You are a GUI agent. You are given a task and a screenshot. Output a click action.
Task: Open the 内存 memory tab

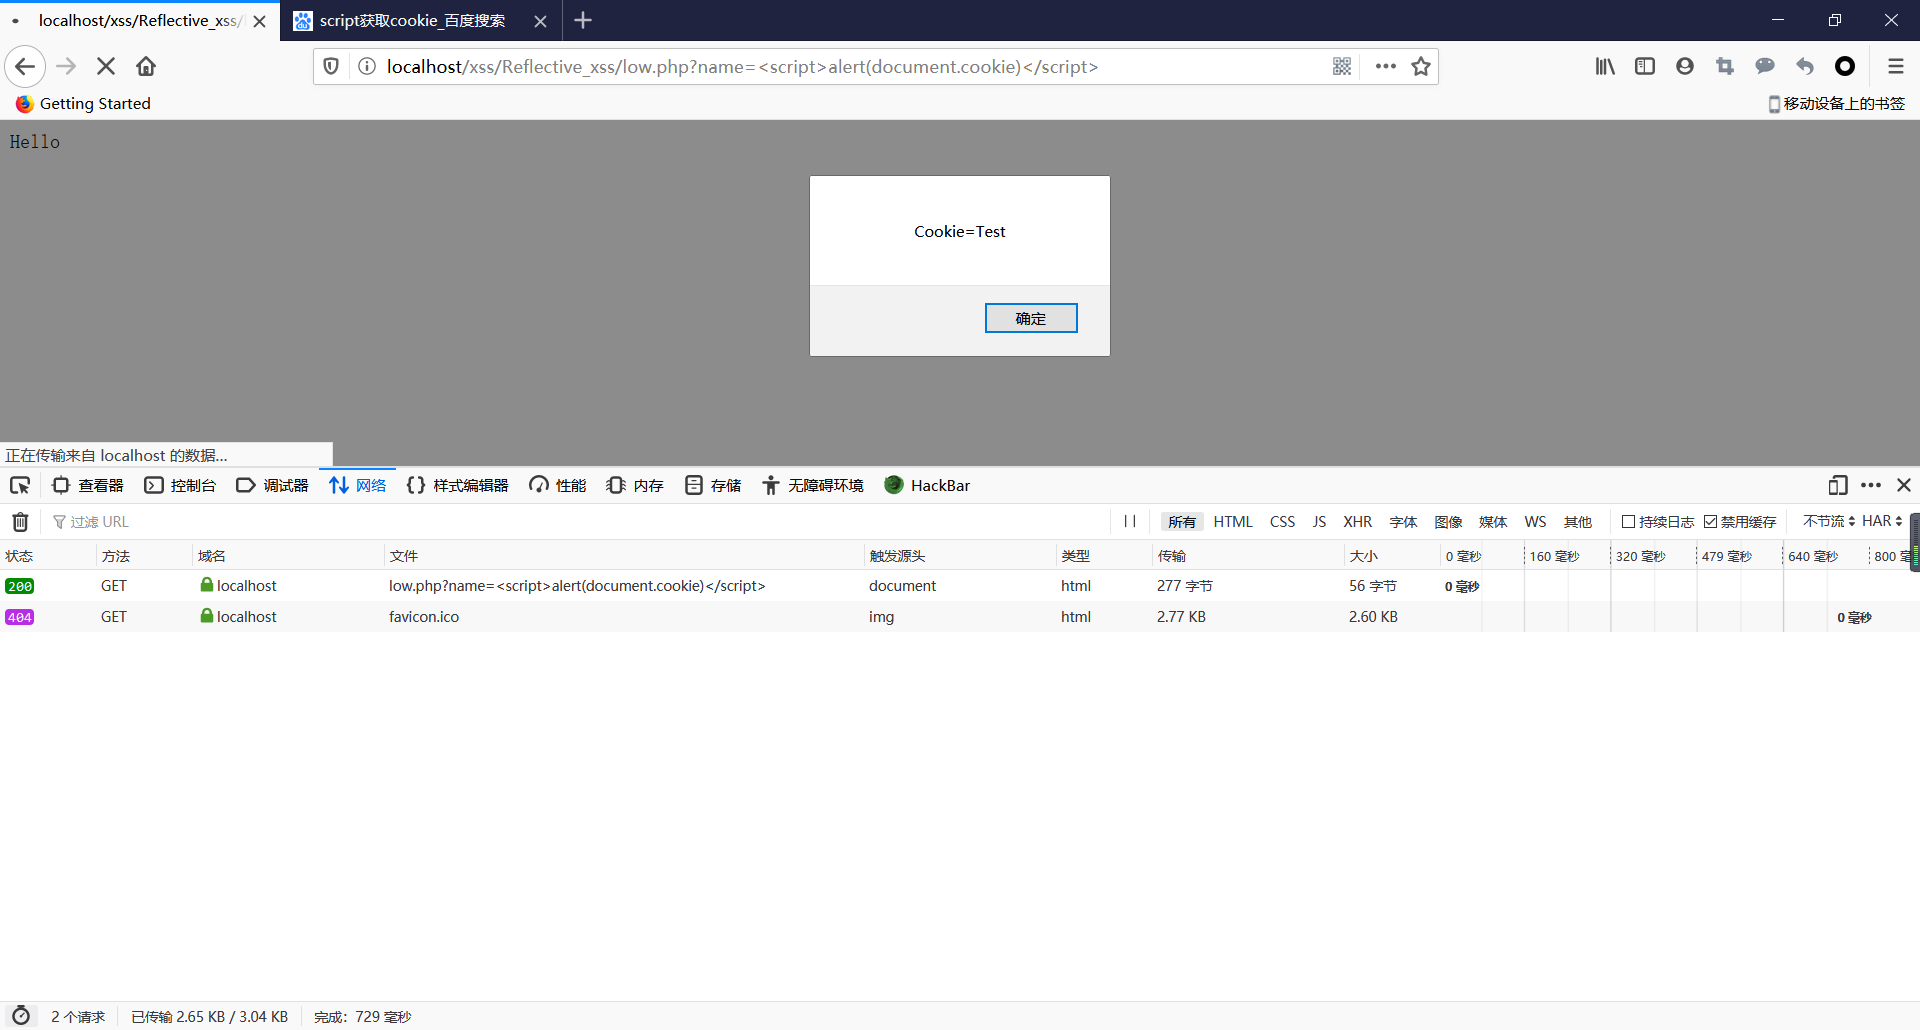tap(635, 486)
